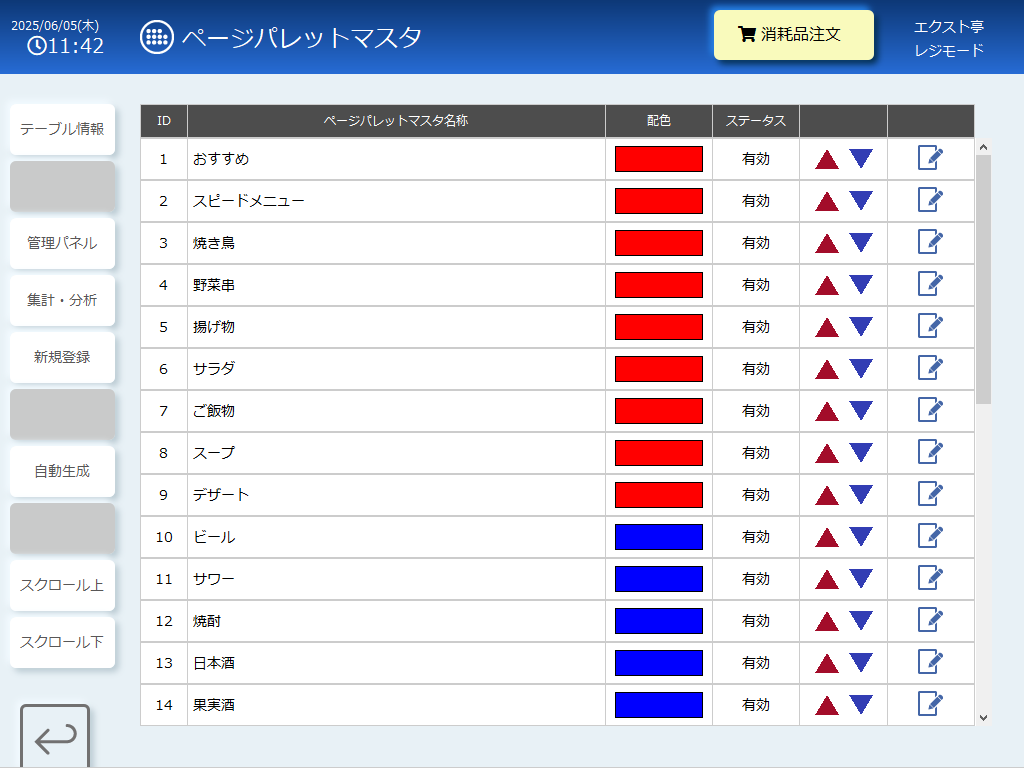This screenshot has width=1024, height=768.
Task: Move サワー down with blue triangle
Action: pos(861,578)
